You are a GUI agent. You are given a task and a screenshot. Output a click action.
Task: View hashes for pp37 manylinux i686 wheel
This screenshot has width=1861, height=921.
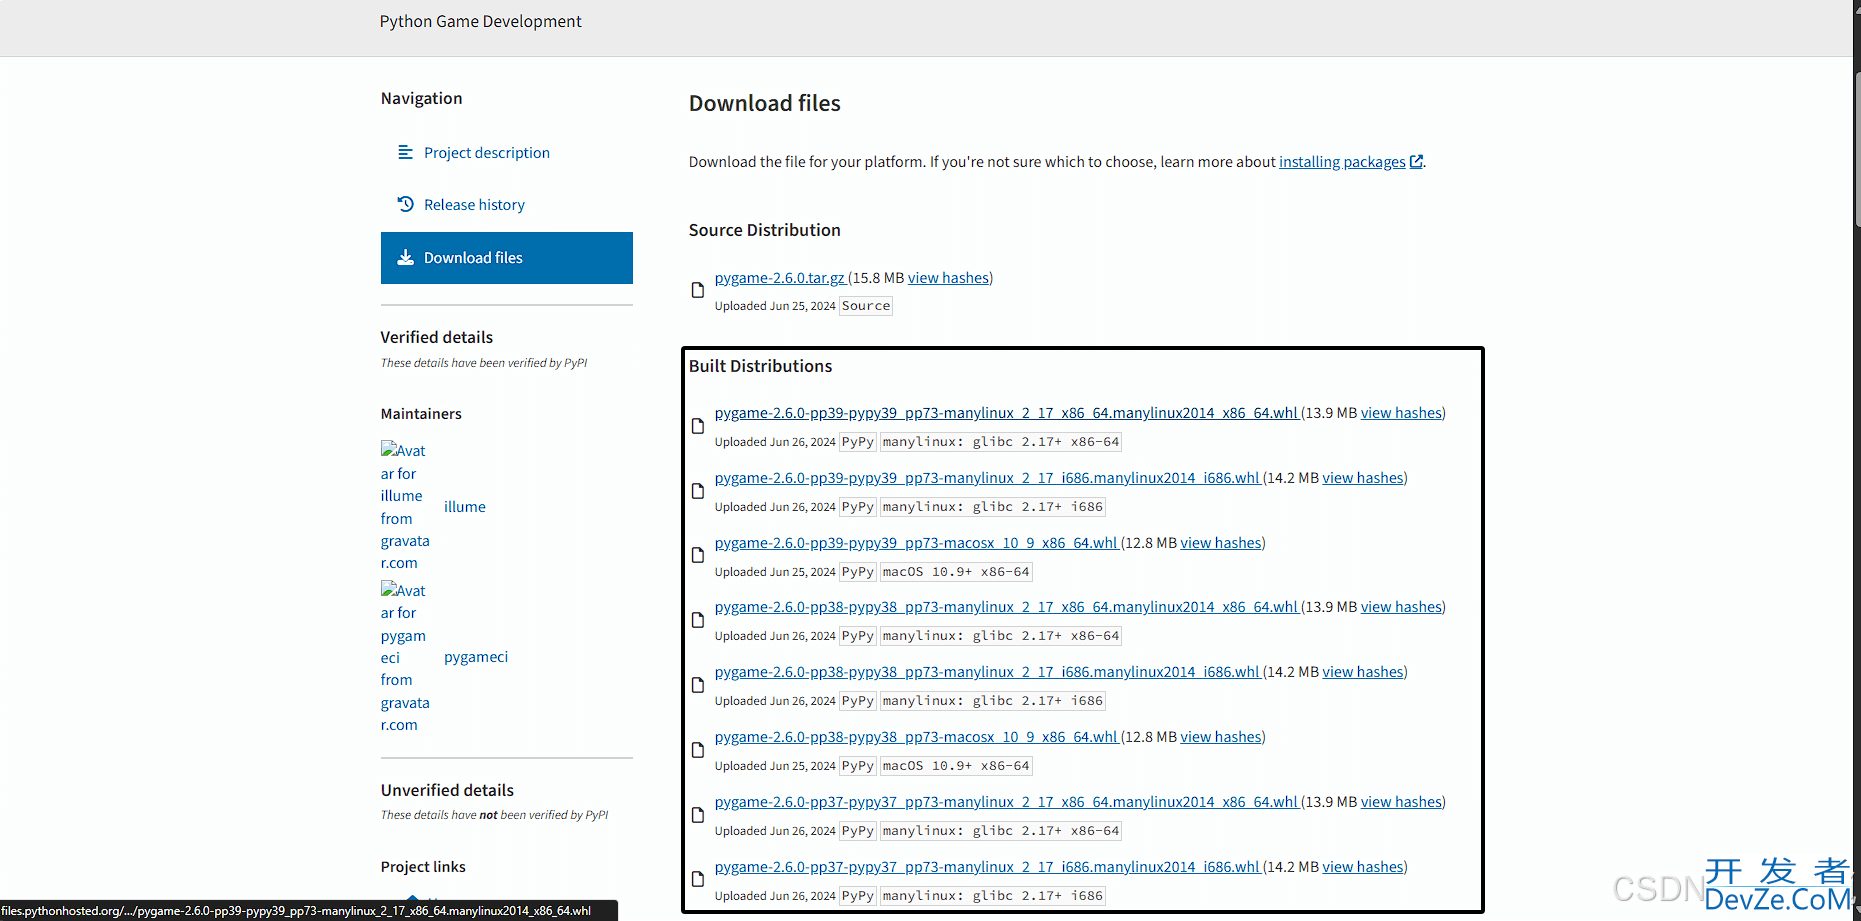(1363, 867)
